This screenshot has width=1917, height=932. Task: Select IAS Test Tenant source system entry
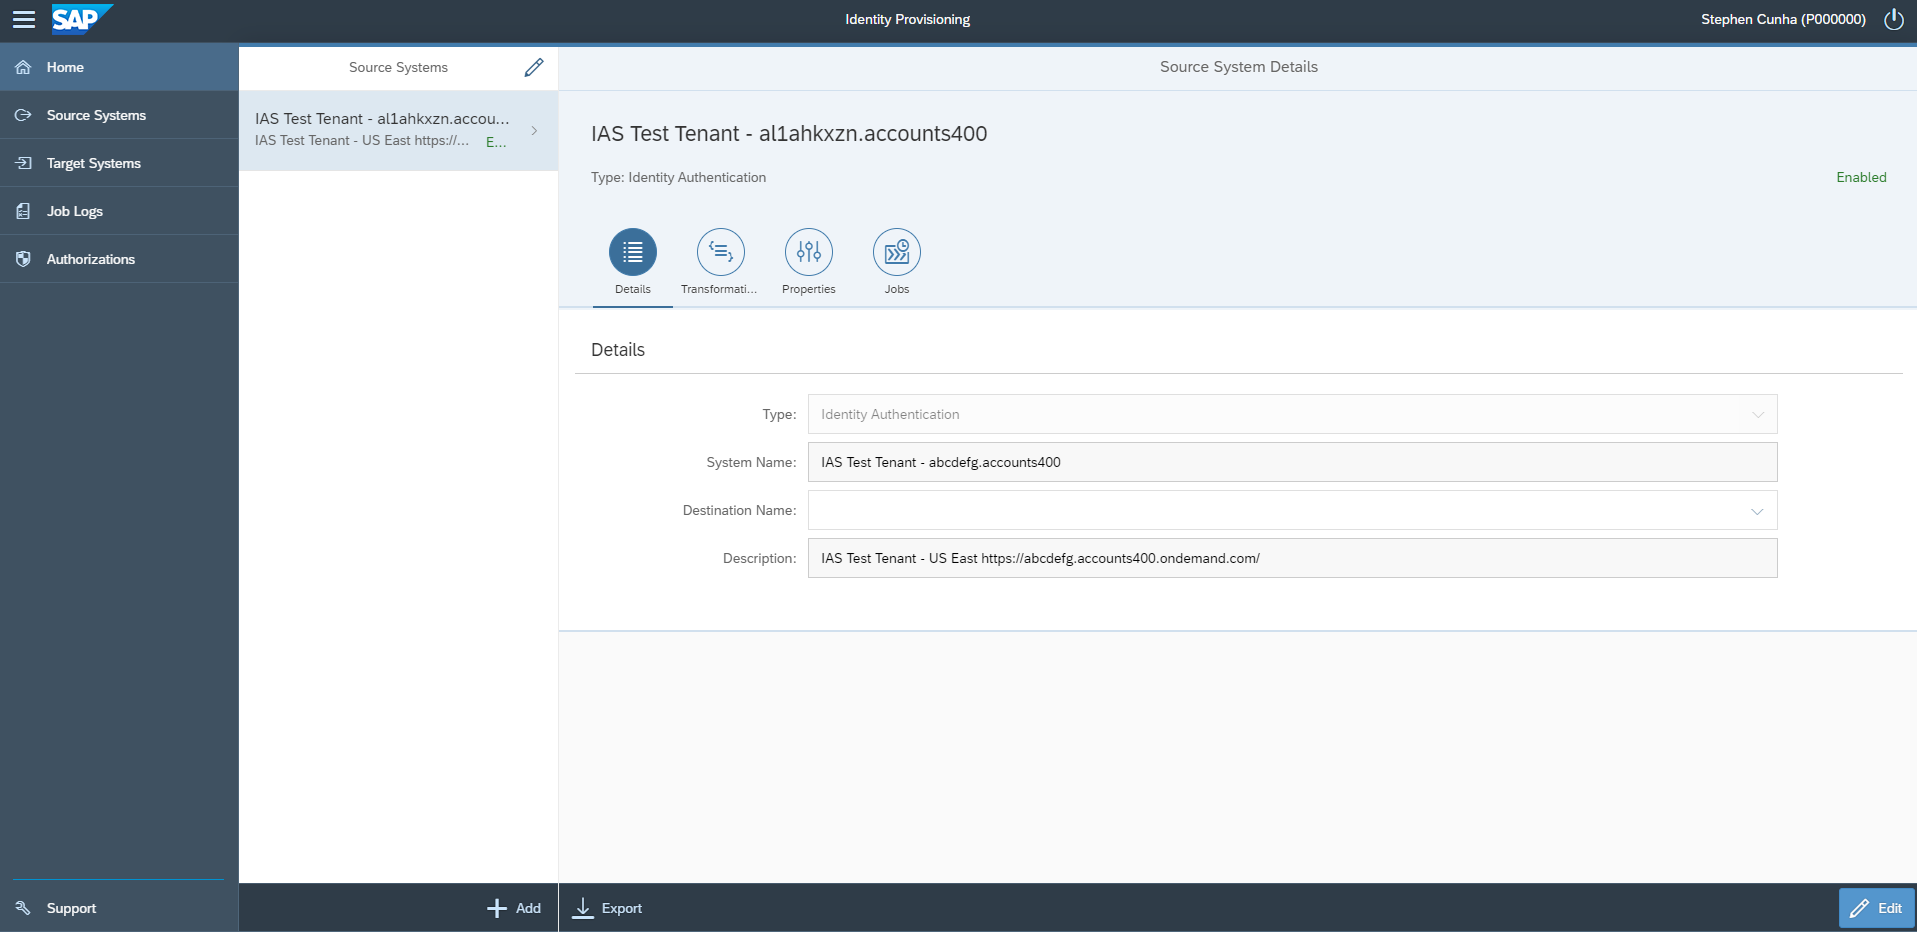tap(398, 130)
